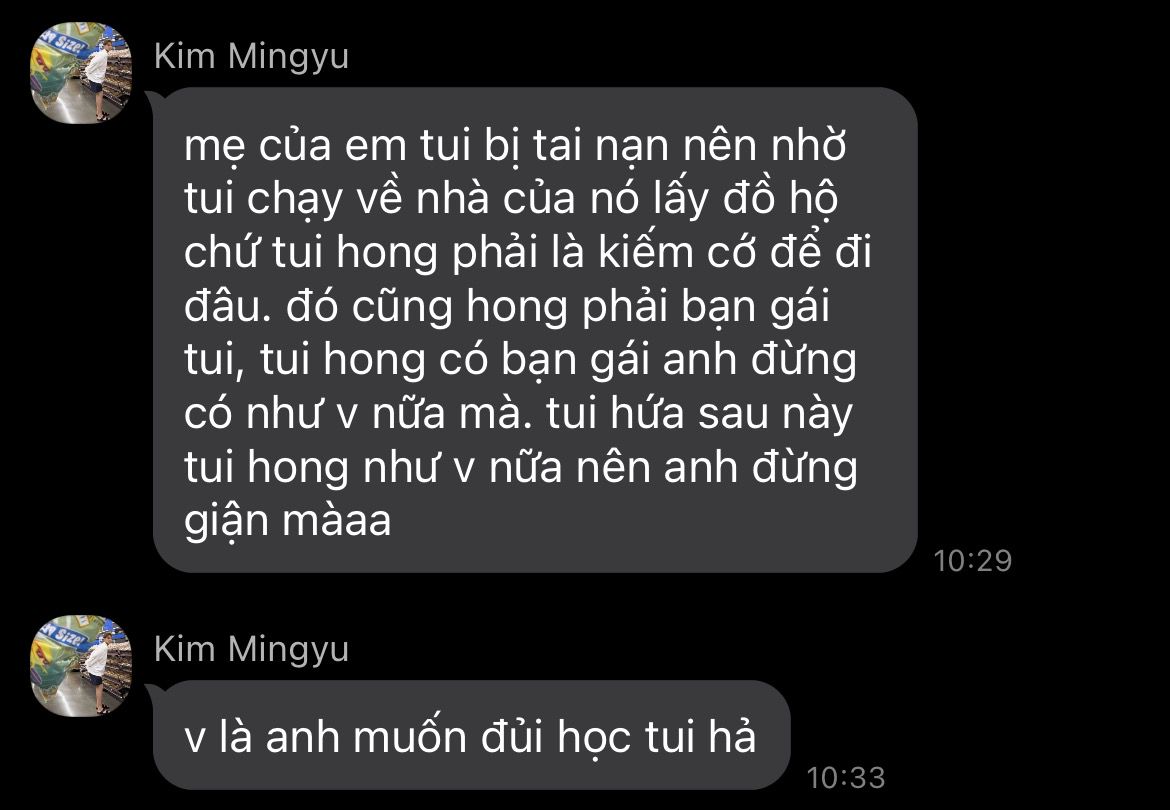Click the line "chứ tui hong phải là kiếm cớ để đi"
This screenshot has width=1170, height=810.
(x=528, y=253)
